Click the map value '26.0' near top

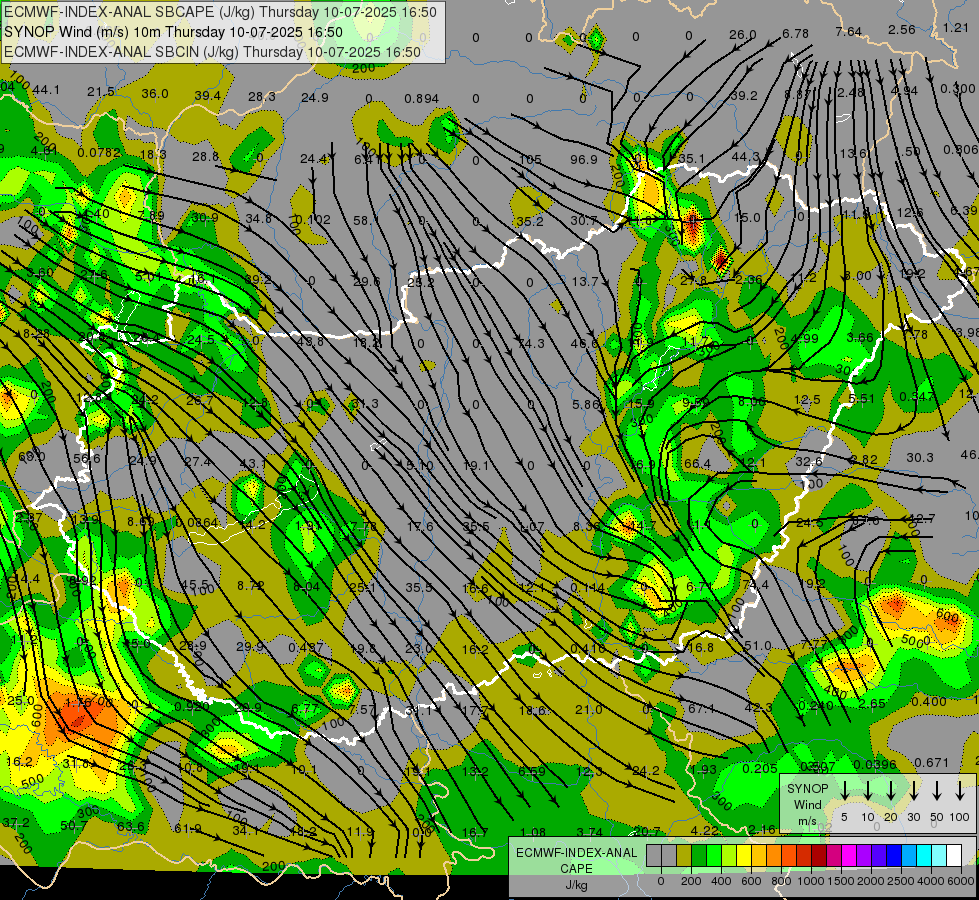[x=742, y=34]
